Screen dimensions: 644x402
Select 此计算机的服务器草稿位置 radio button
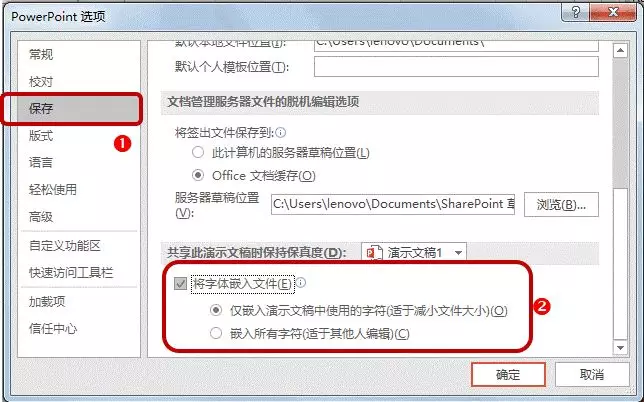(198, 152)
